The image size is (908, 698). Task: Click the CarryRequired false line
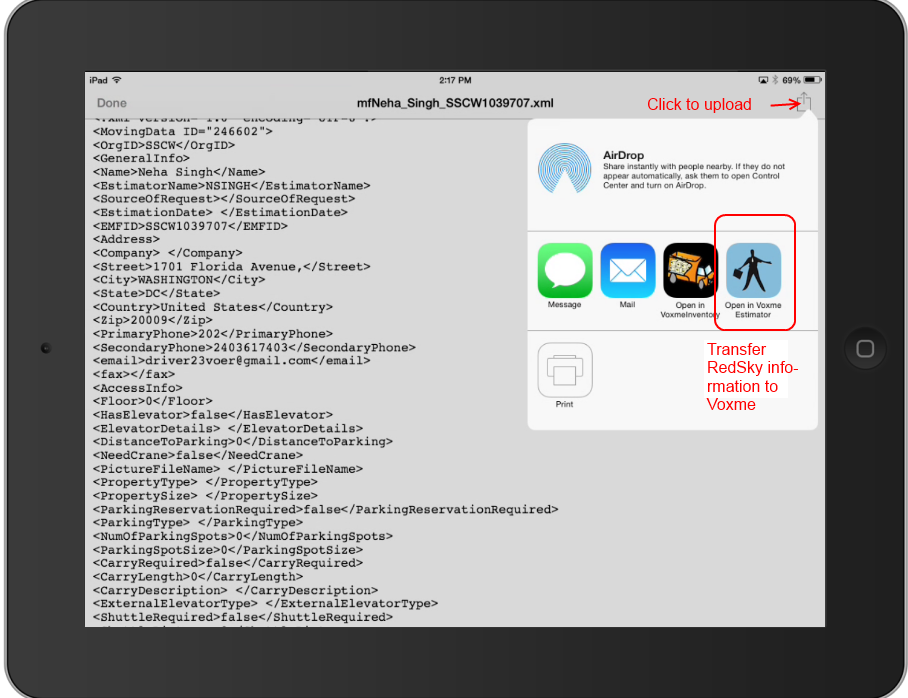click(228, 563)
